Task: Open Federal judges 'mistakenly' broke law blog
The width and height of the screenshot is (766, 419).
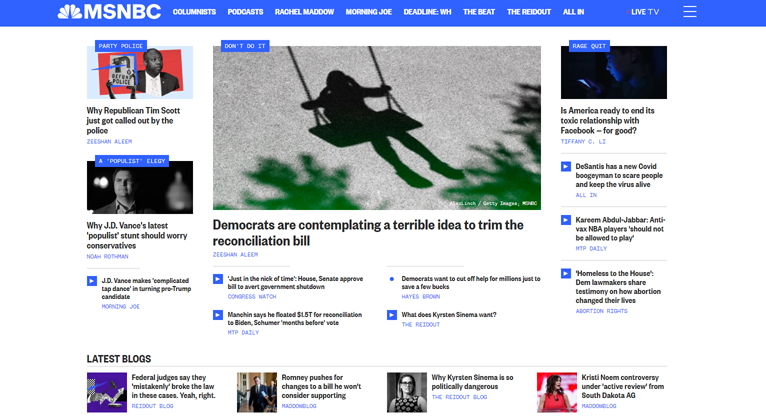Action: [173, 386]
